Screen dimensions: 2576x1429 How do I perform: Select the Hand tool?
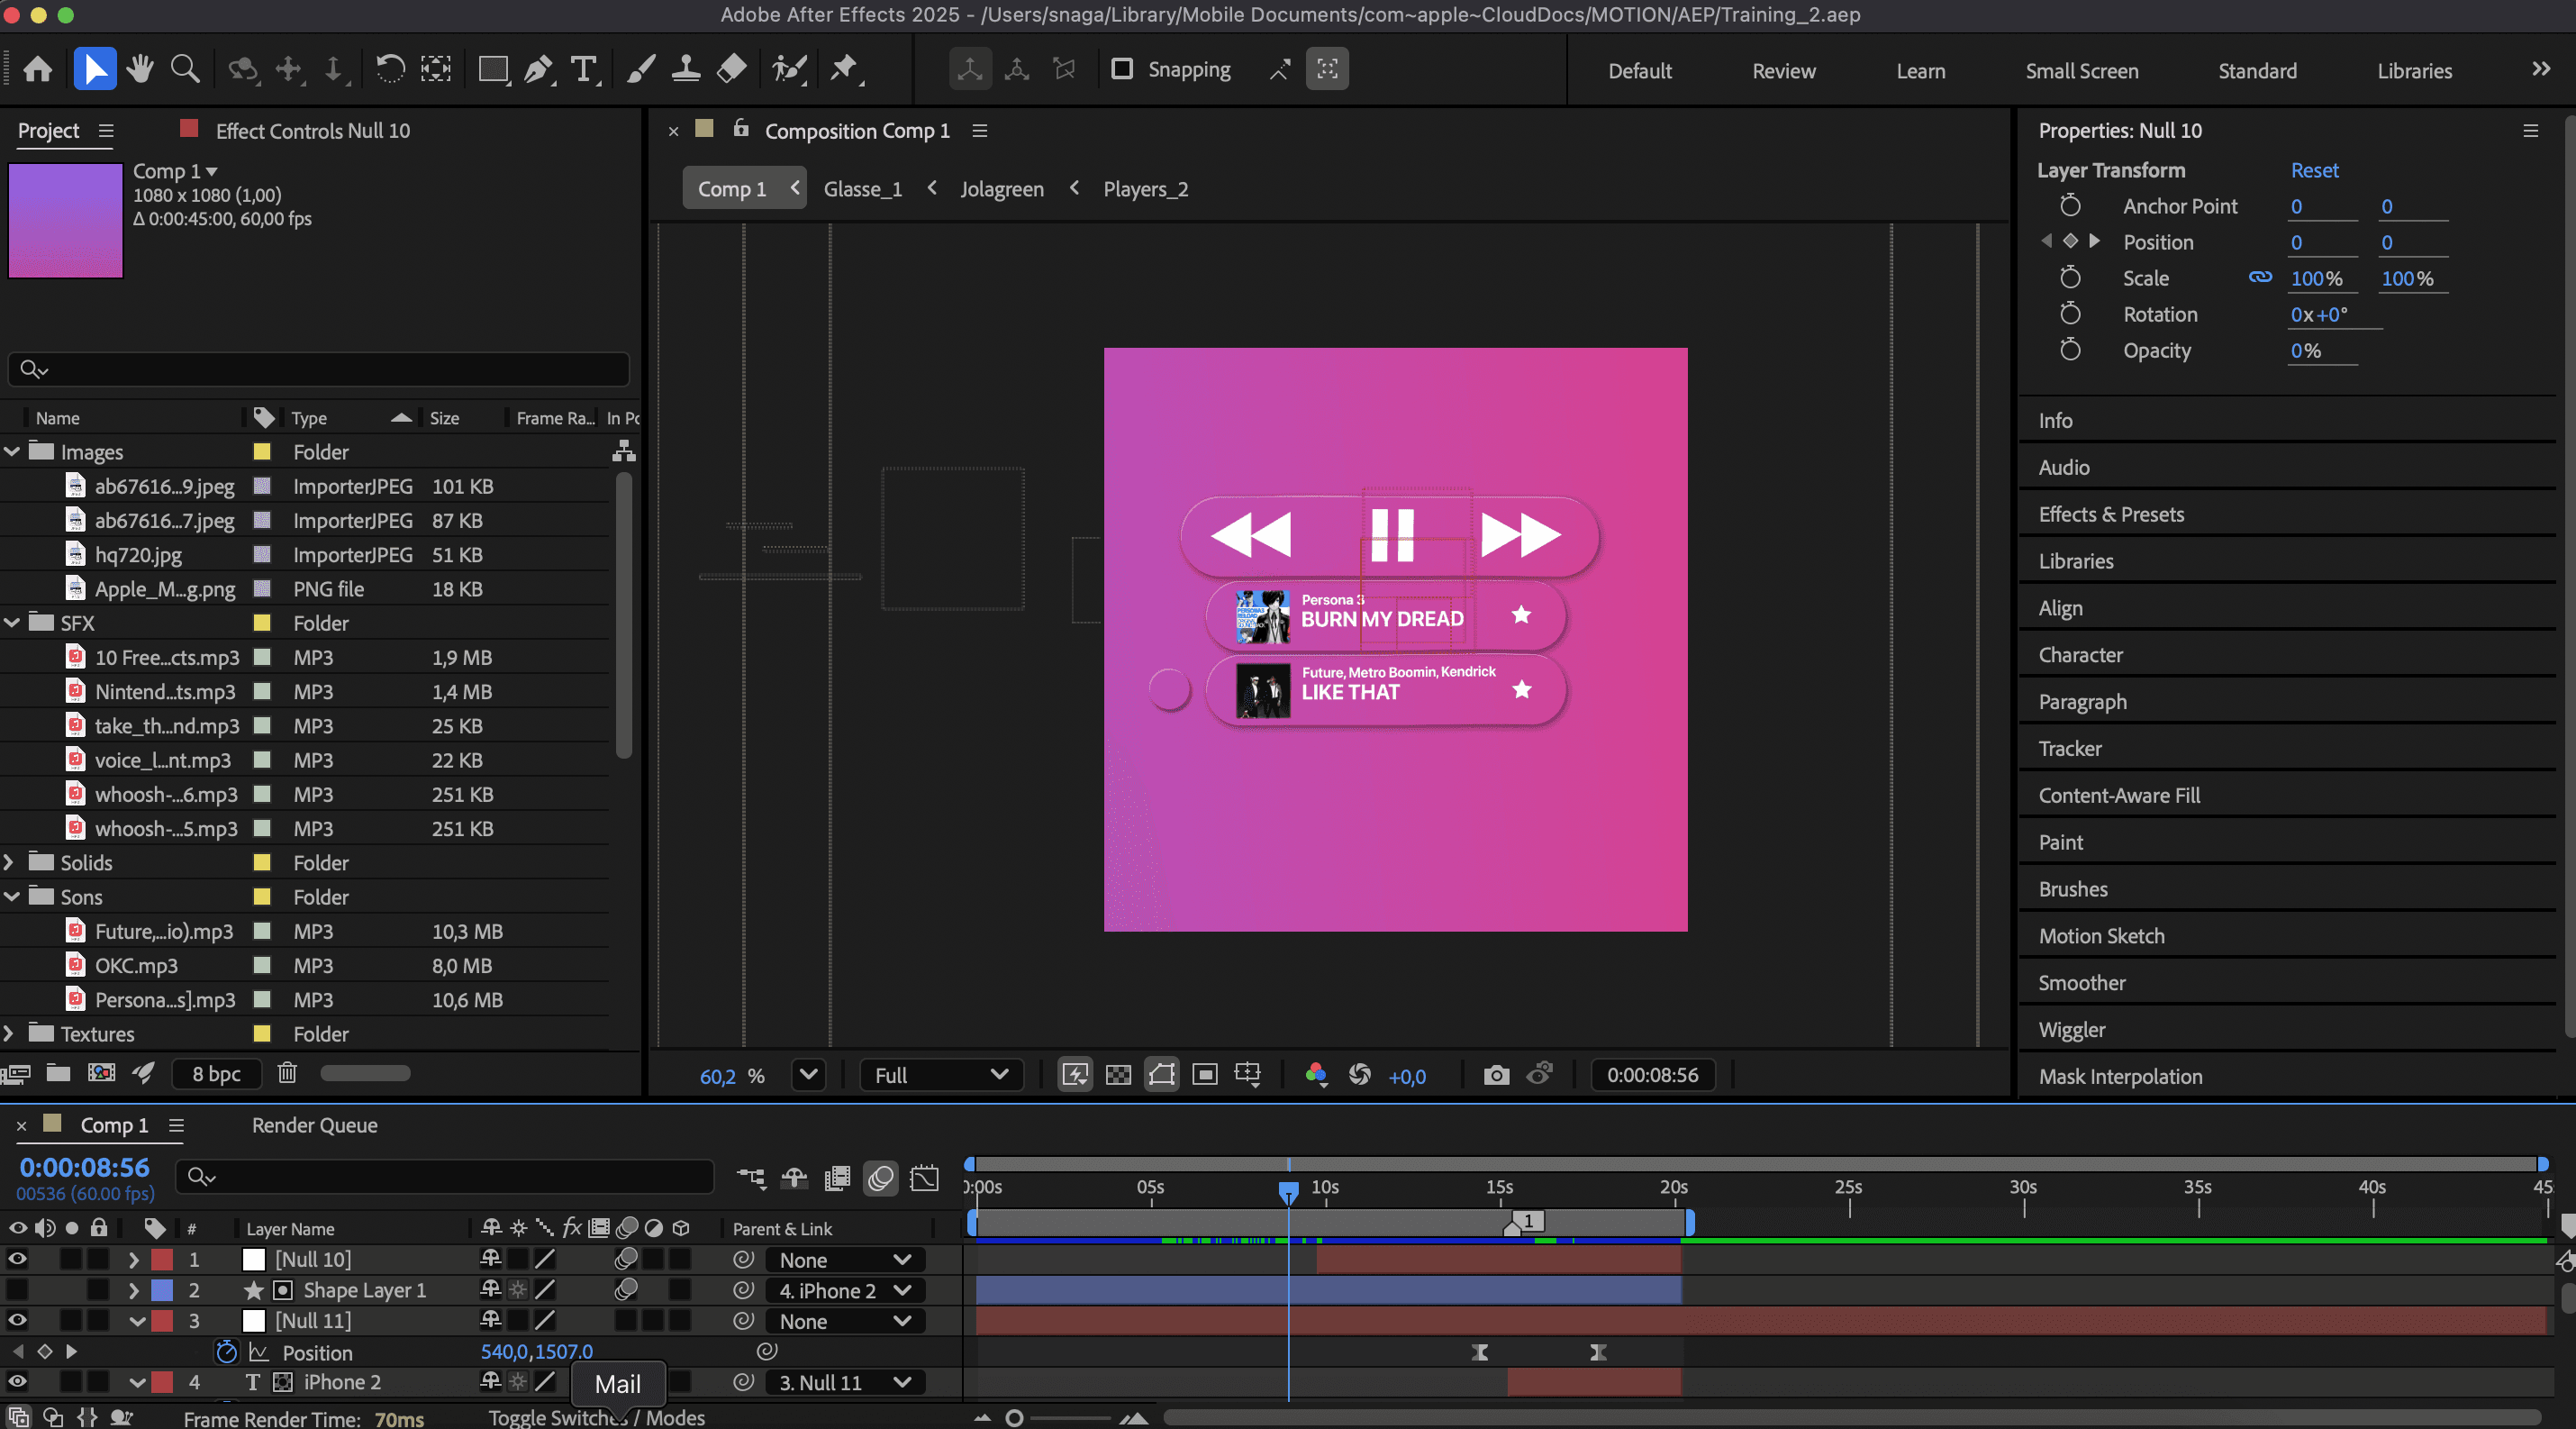pyautogui.click(x=140, y=69)
